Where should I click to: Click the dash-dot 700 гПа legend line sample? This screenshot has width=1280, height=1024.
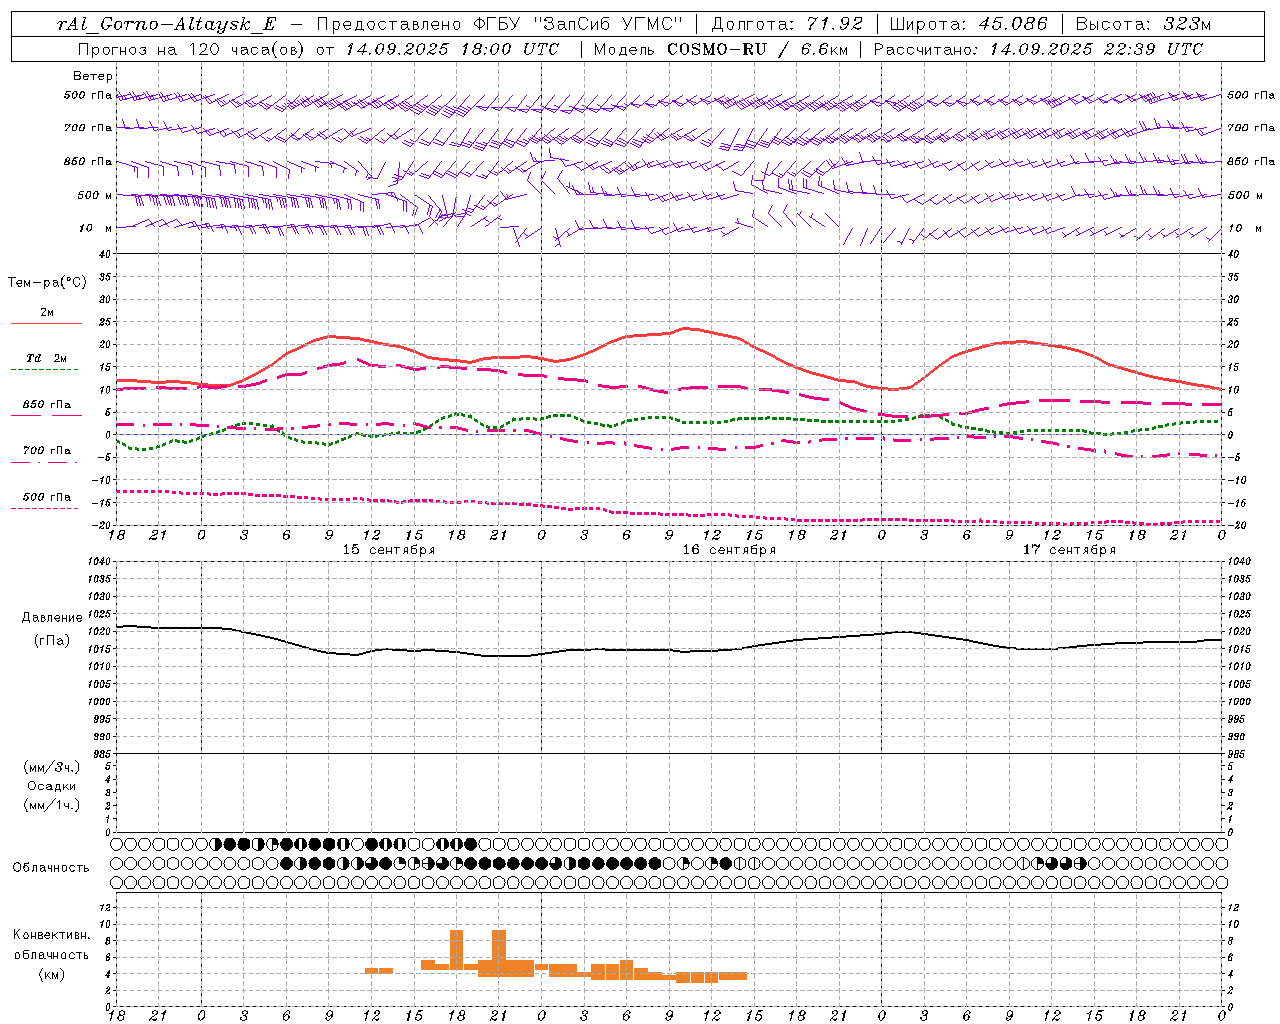click(x=46, y=462)
